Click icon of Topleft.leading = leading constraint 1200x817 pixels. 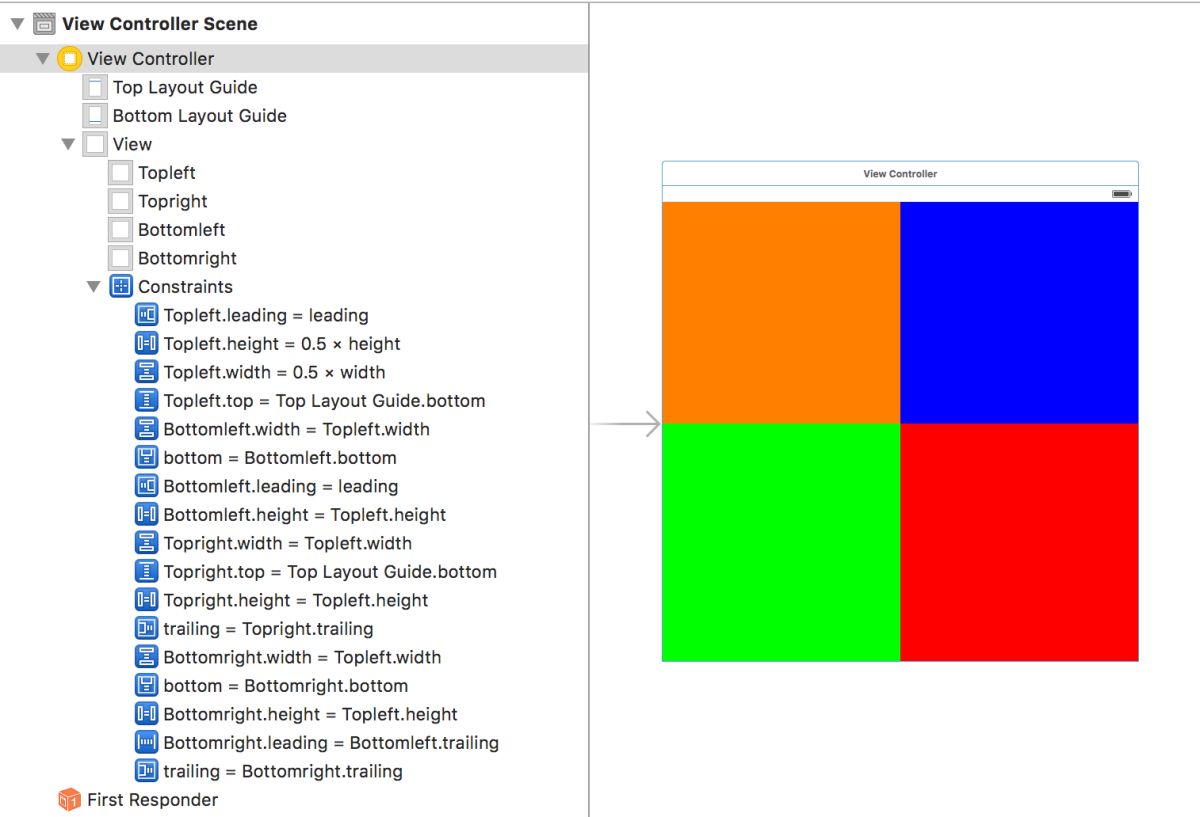pyautogui.click(x=146, y=315)
